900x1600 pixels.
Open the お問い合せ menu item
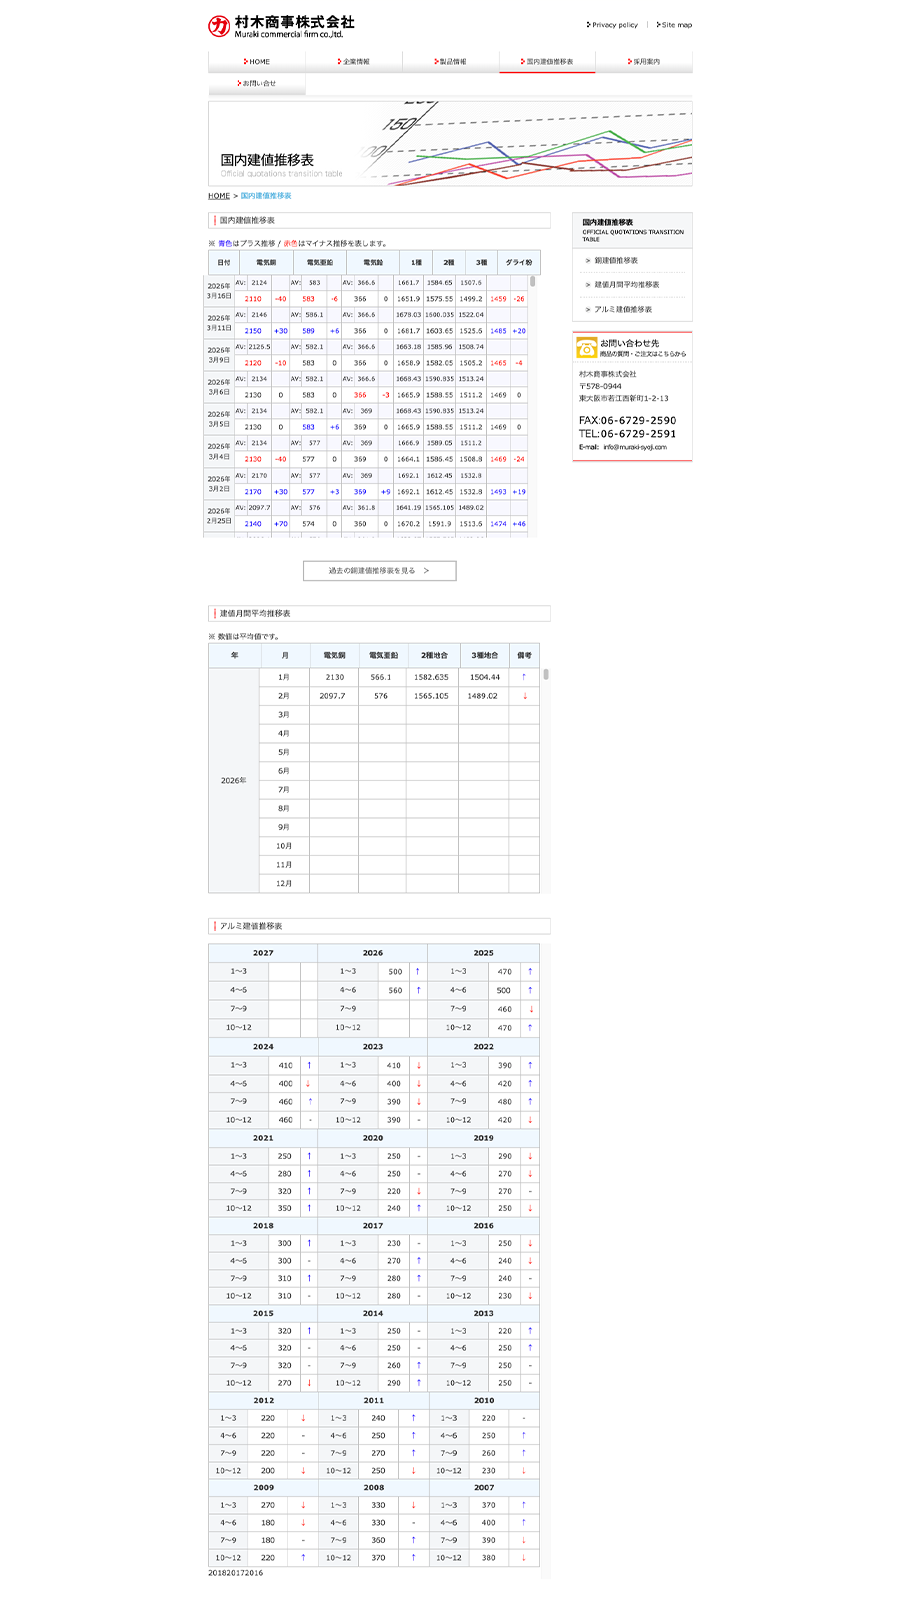pos(257,84)
